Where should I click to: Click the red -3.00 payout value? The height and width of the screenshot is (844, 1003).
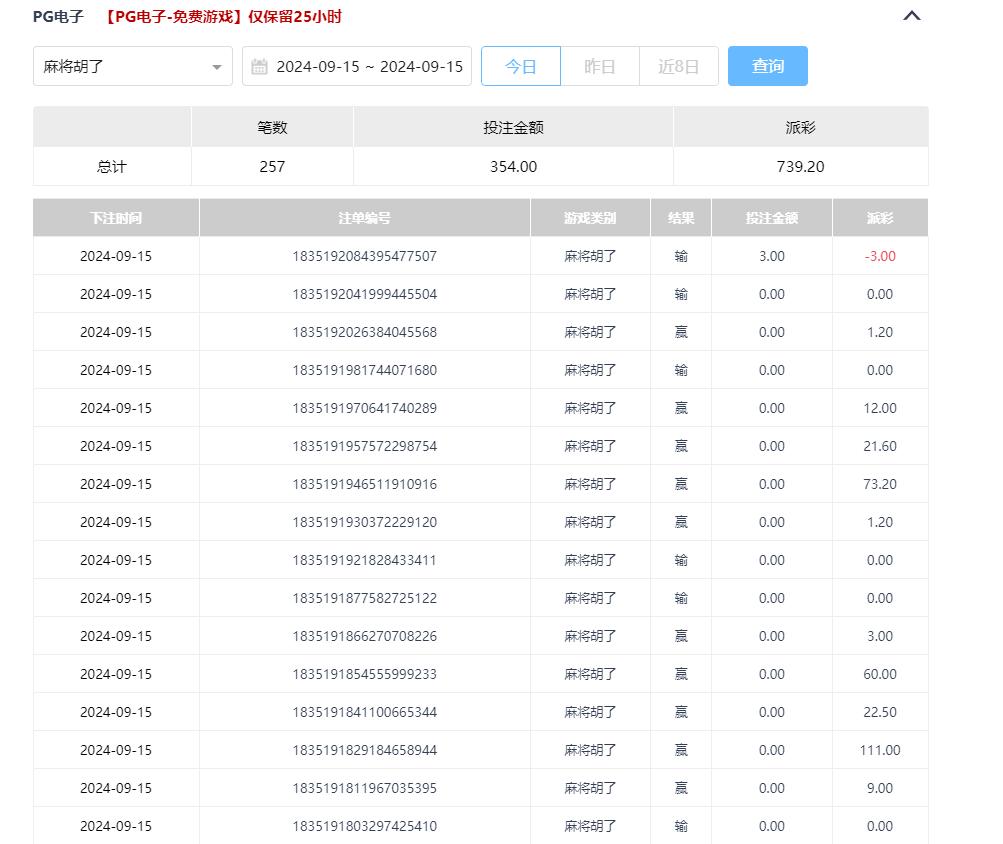pyautogui.click(x=880, y=256)
